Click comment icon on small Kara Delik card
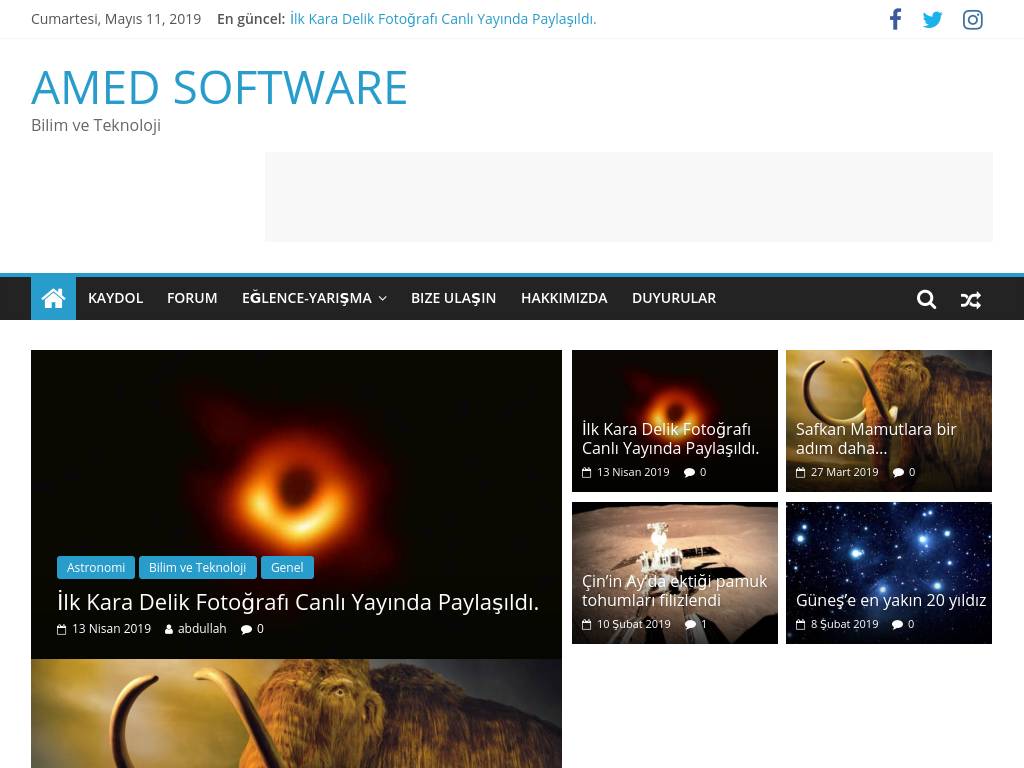 [689, 472]
